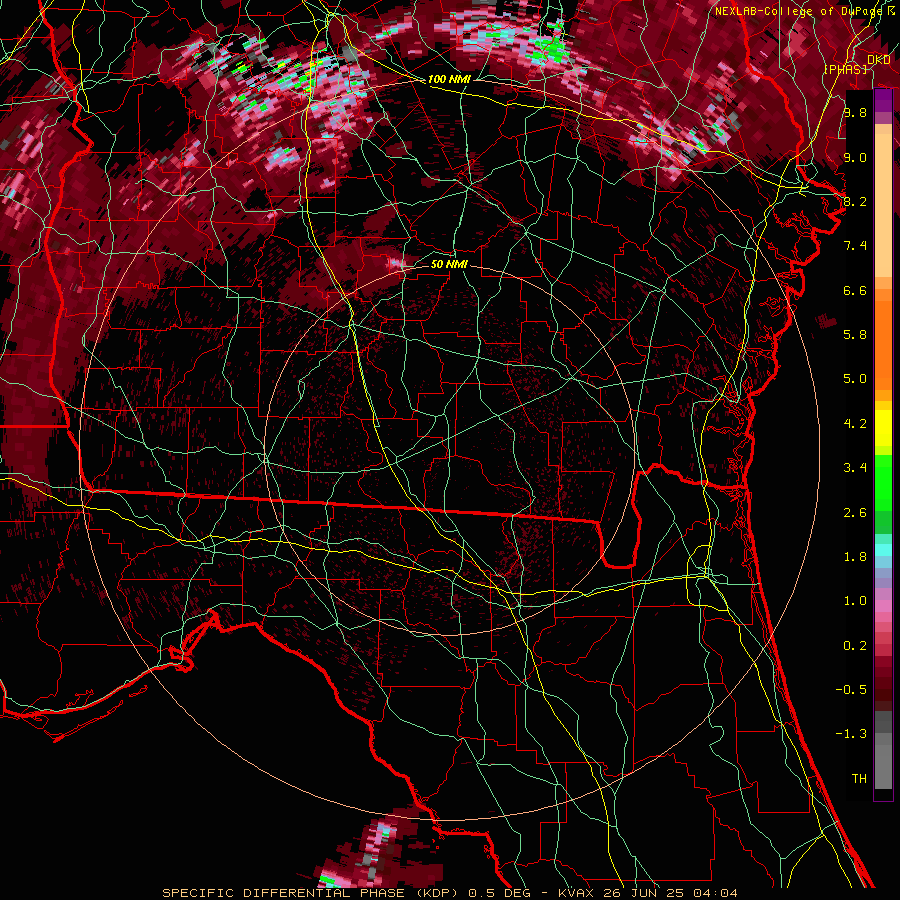Click the '5.0' value on the scale
The image size is (900, 900).
(855, 379)
